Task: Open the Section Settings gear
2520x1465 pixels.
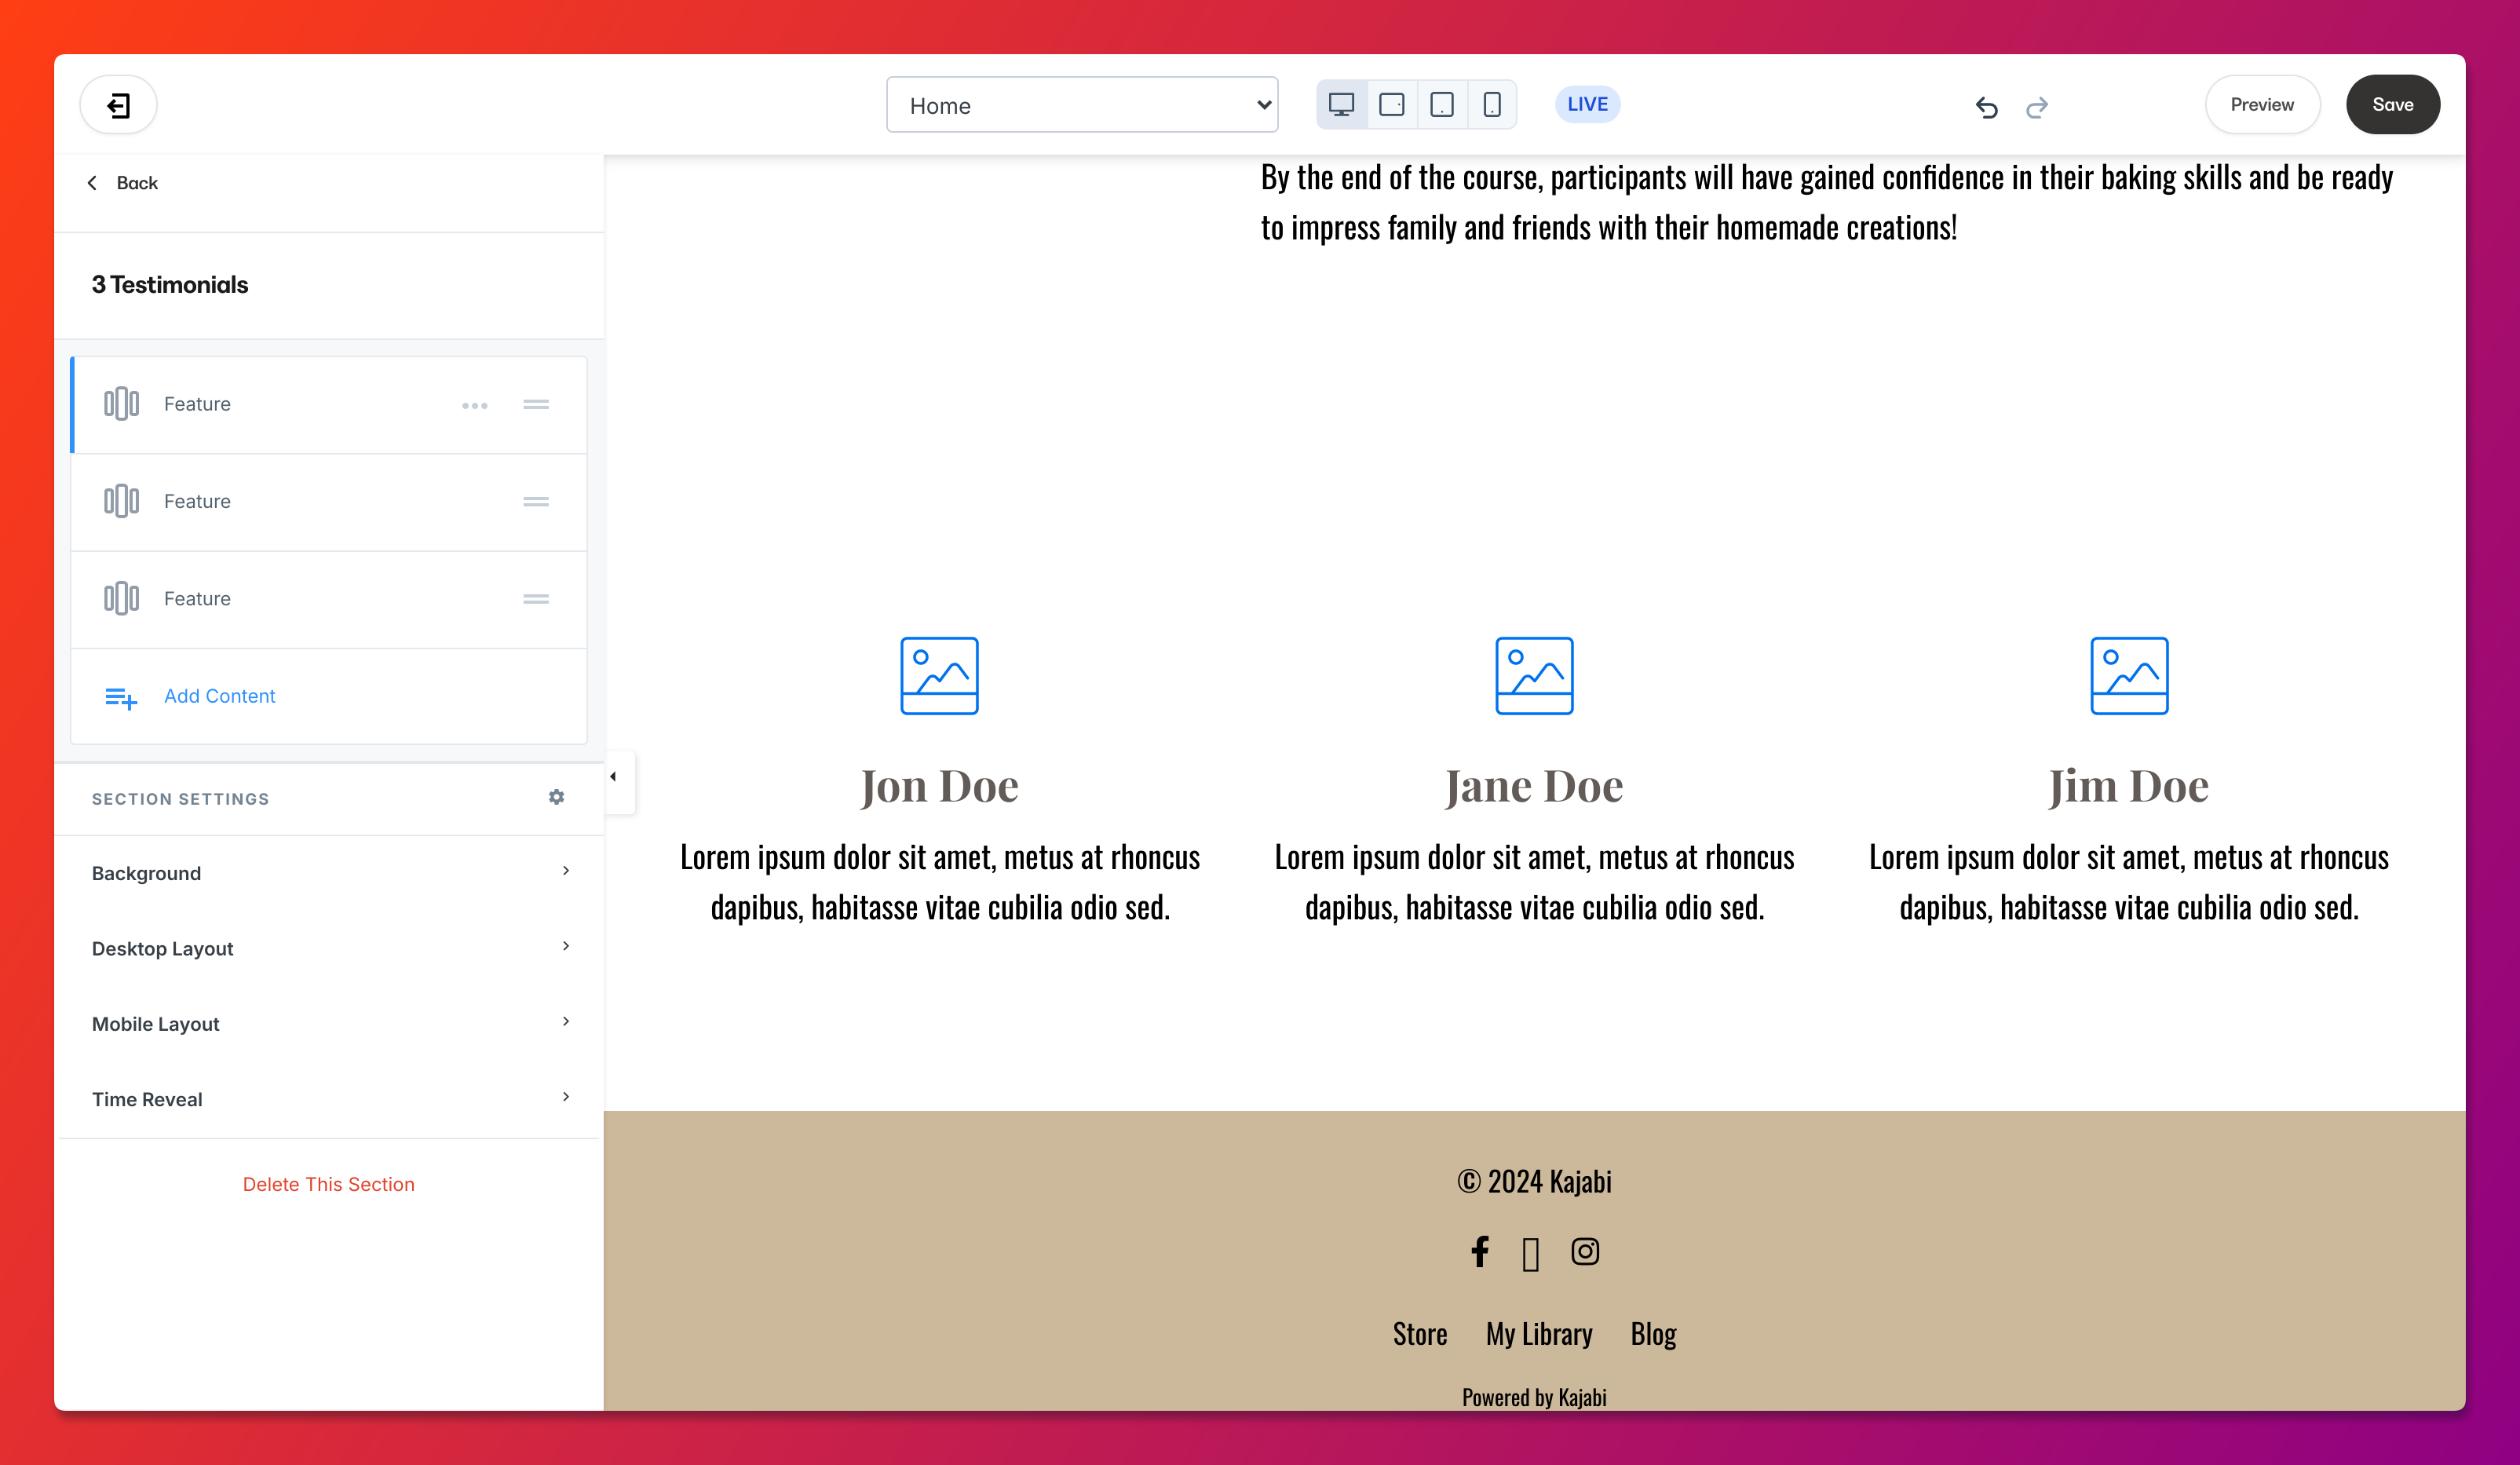Action: click(x=556, y=797)
